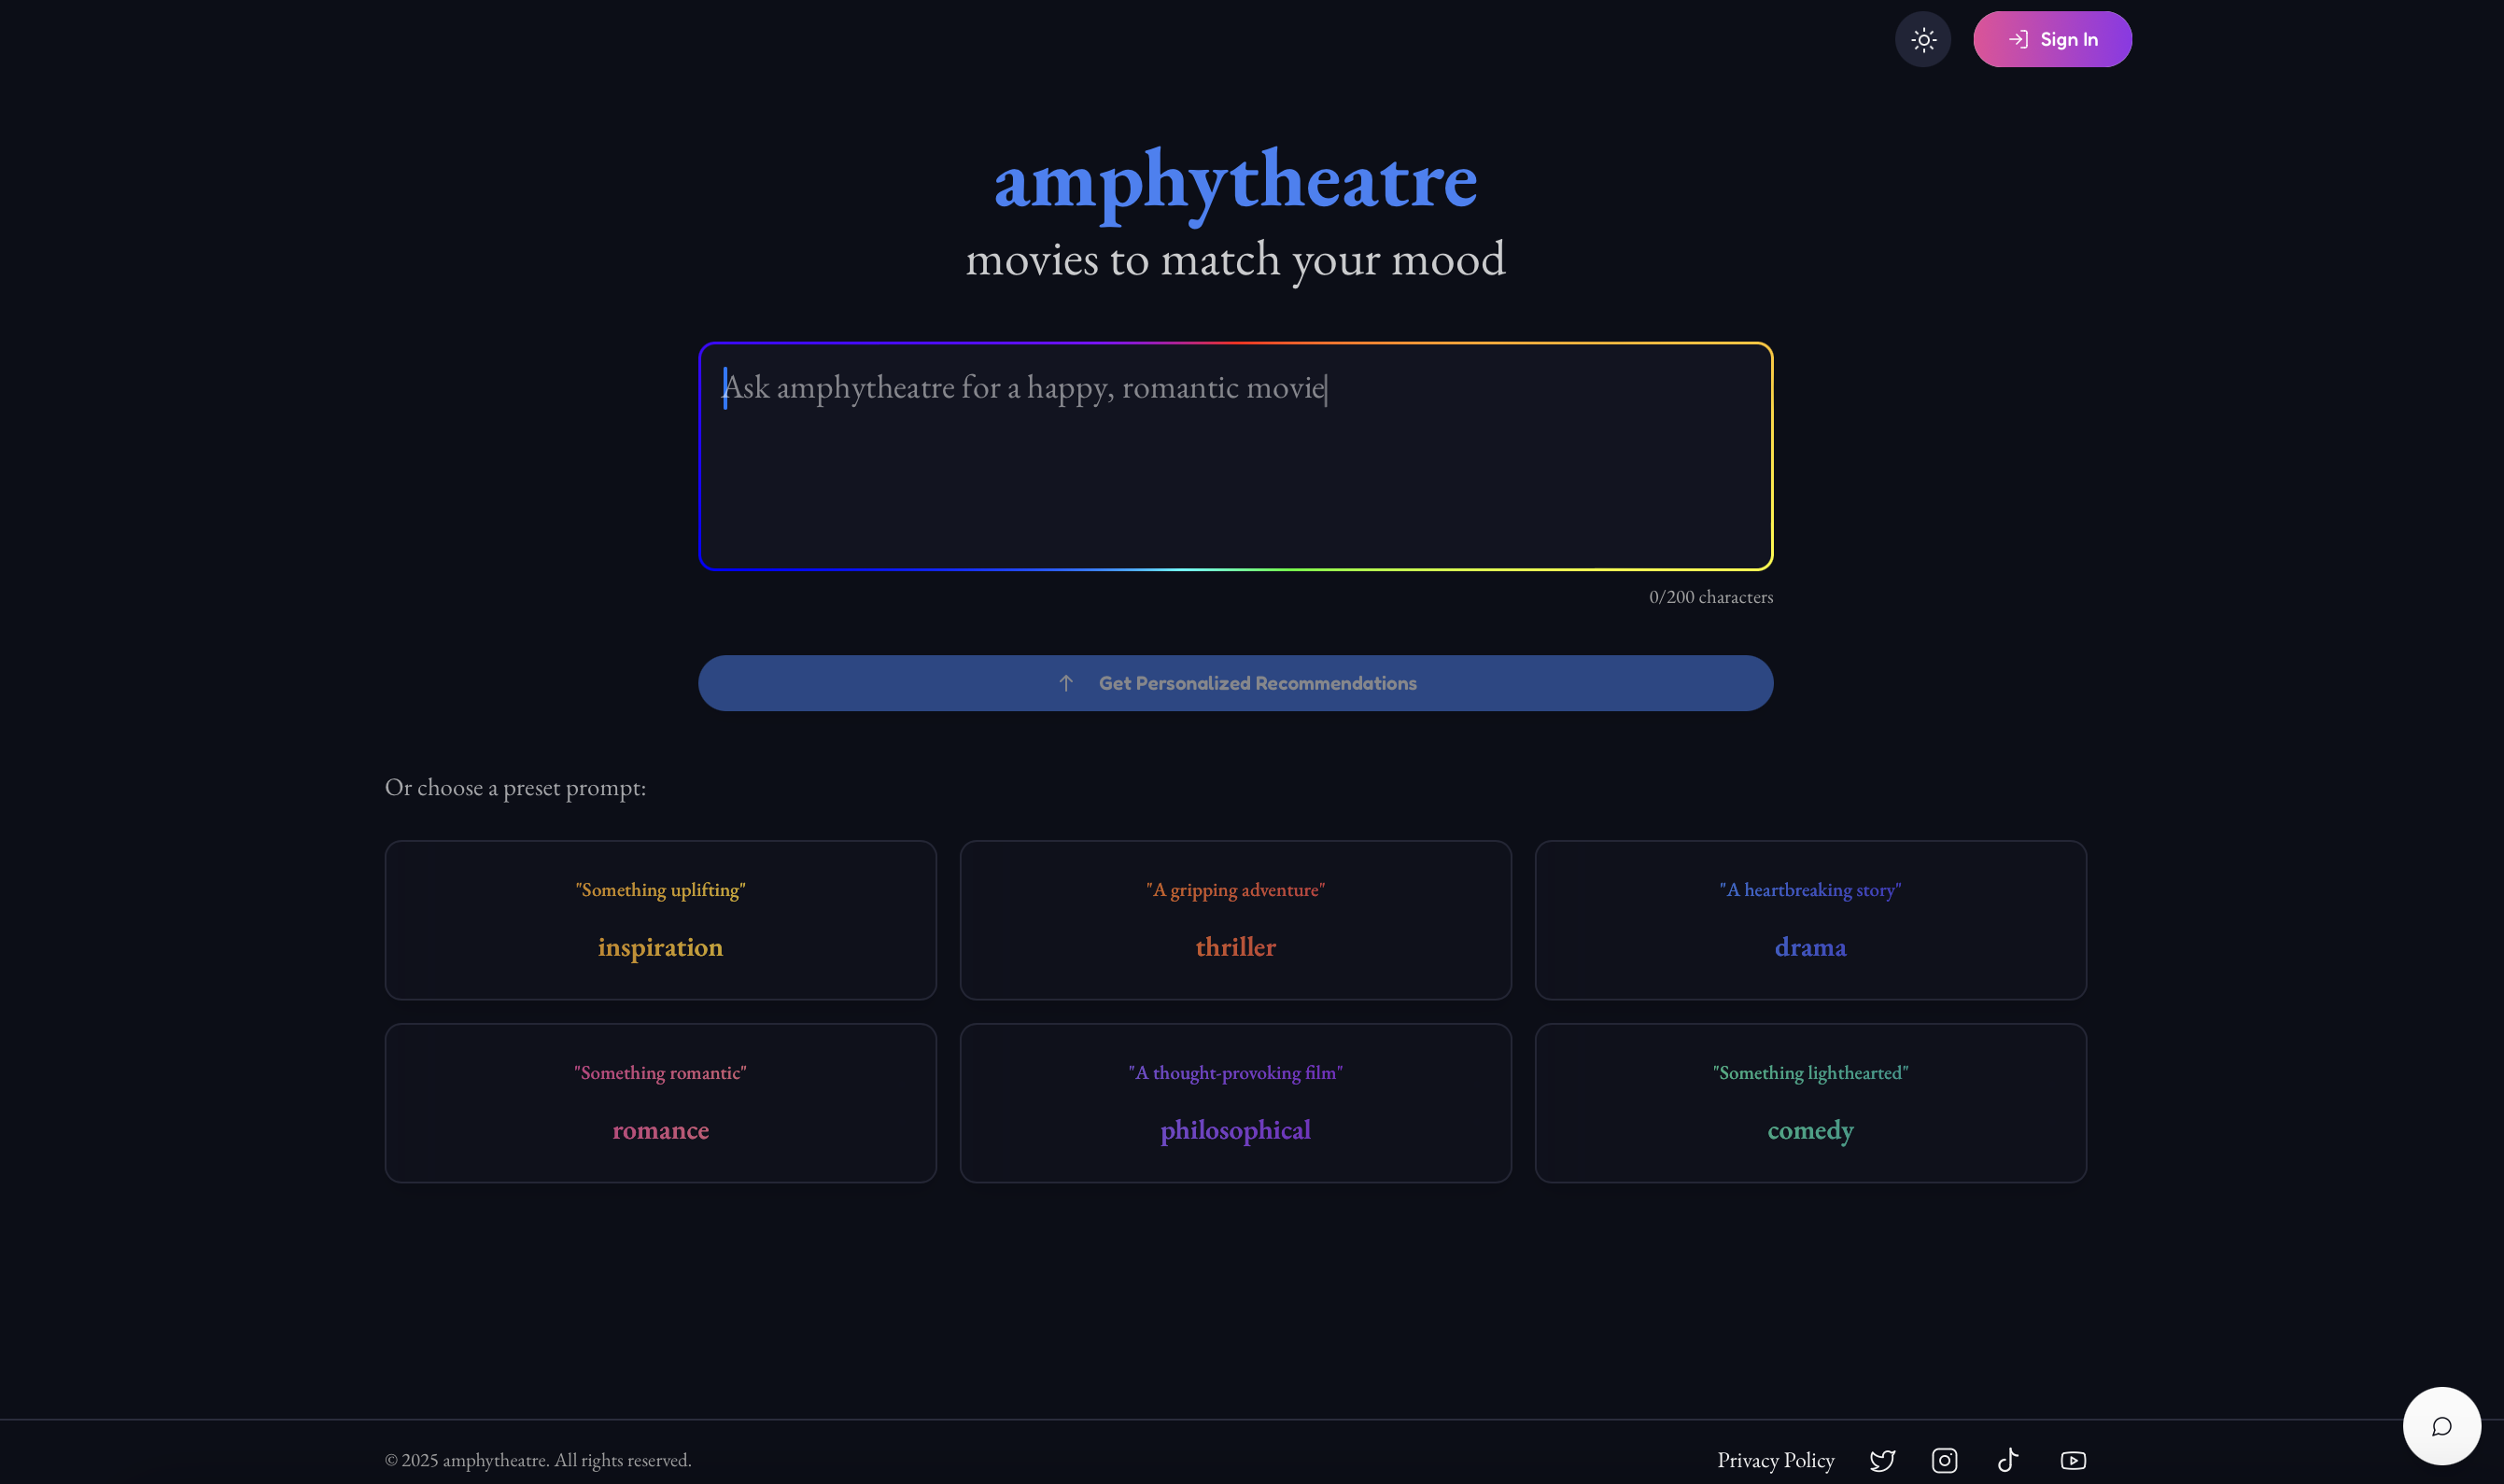2504x1484 pixels.
Task: Pick the "A heartbreaking story" drama preset
Action: [x=1810, y=920]
